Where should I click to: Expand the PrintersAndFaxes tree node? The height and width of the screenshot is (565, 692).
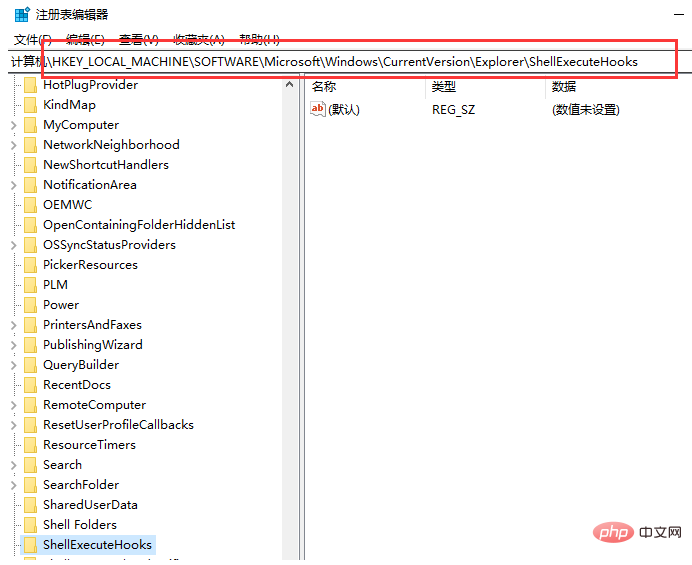(14, 325)
